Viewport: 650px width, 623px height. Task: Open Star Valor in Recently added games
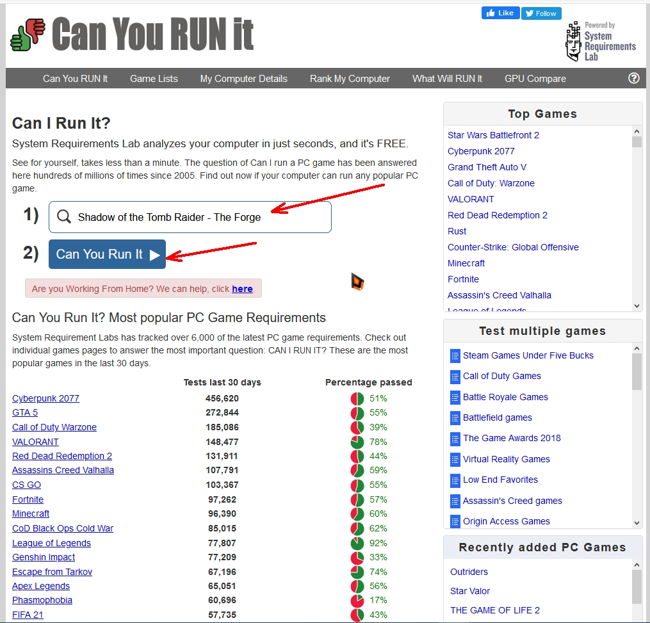(470, 591)
